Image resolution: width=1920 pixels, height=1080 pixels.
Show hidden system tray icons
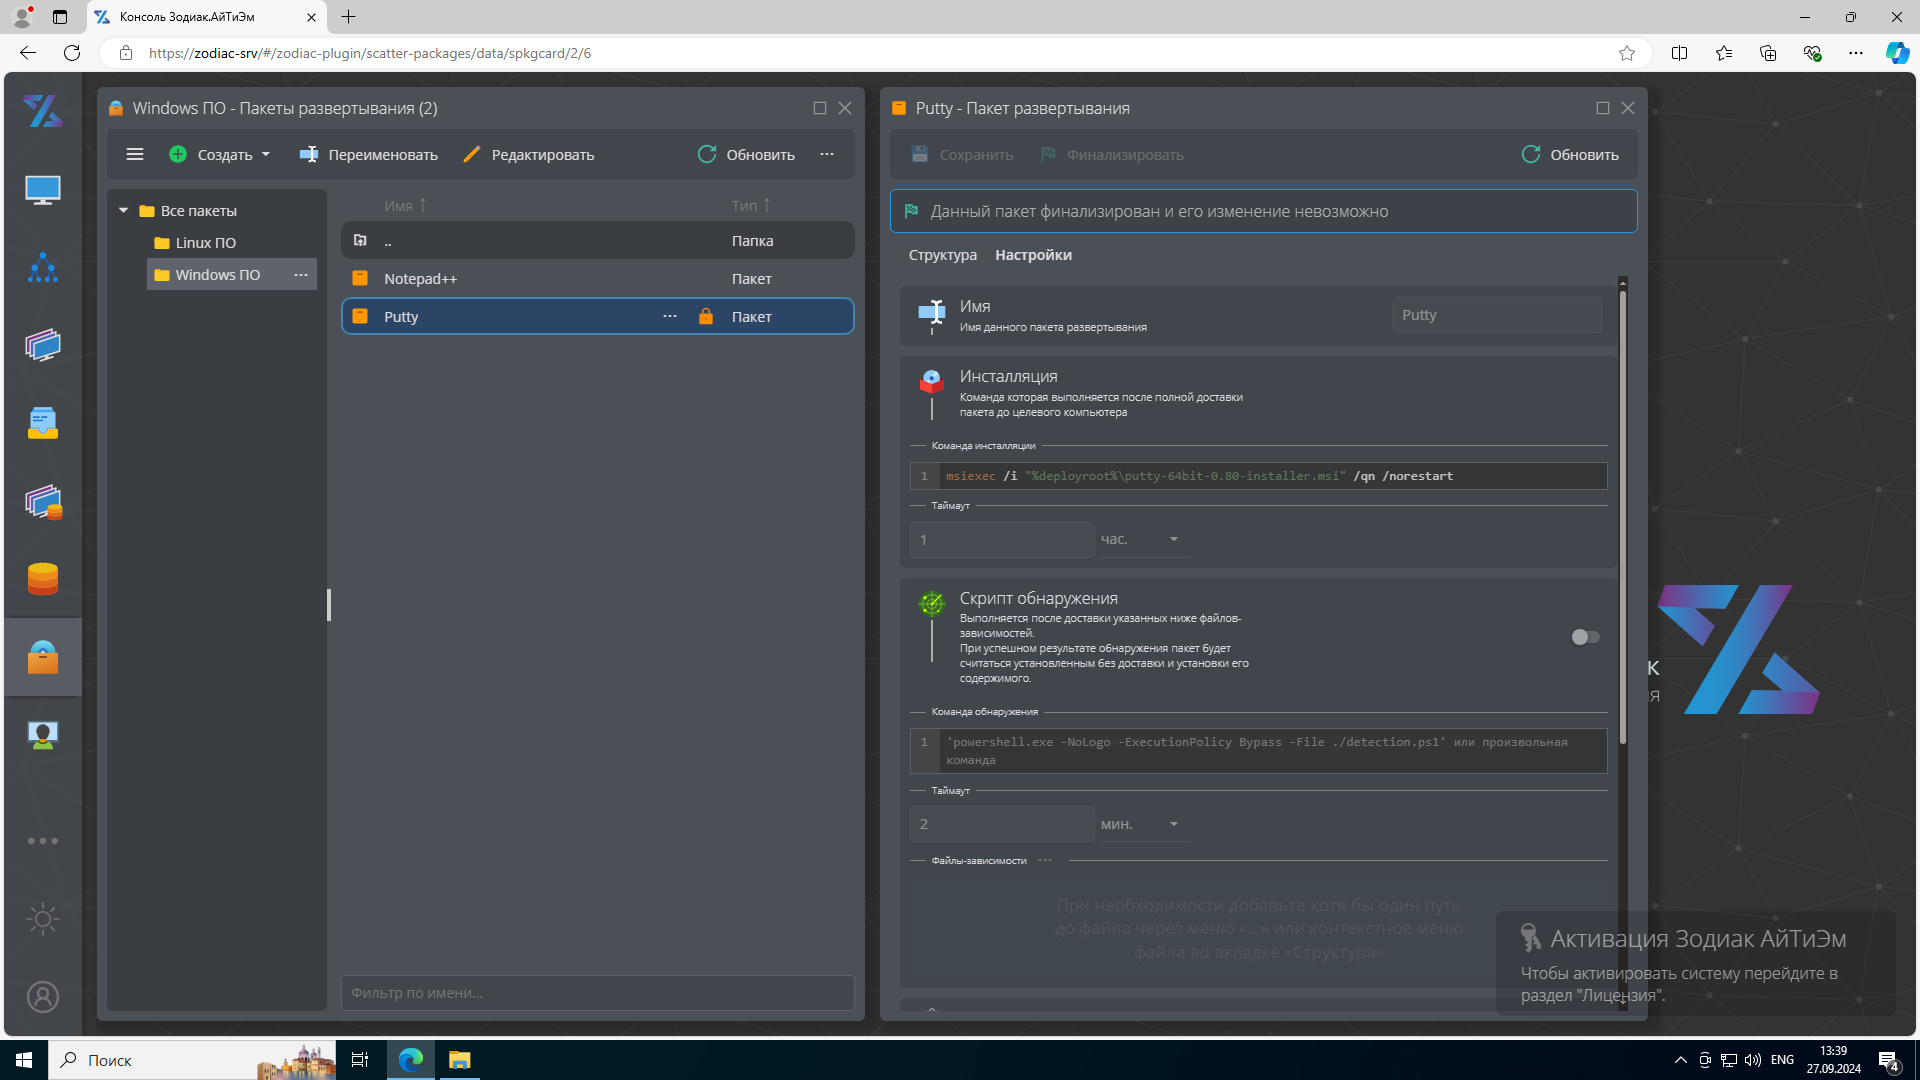tap(1680, 1060)
